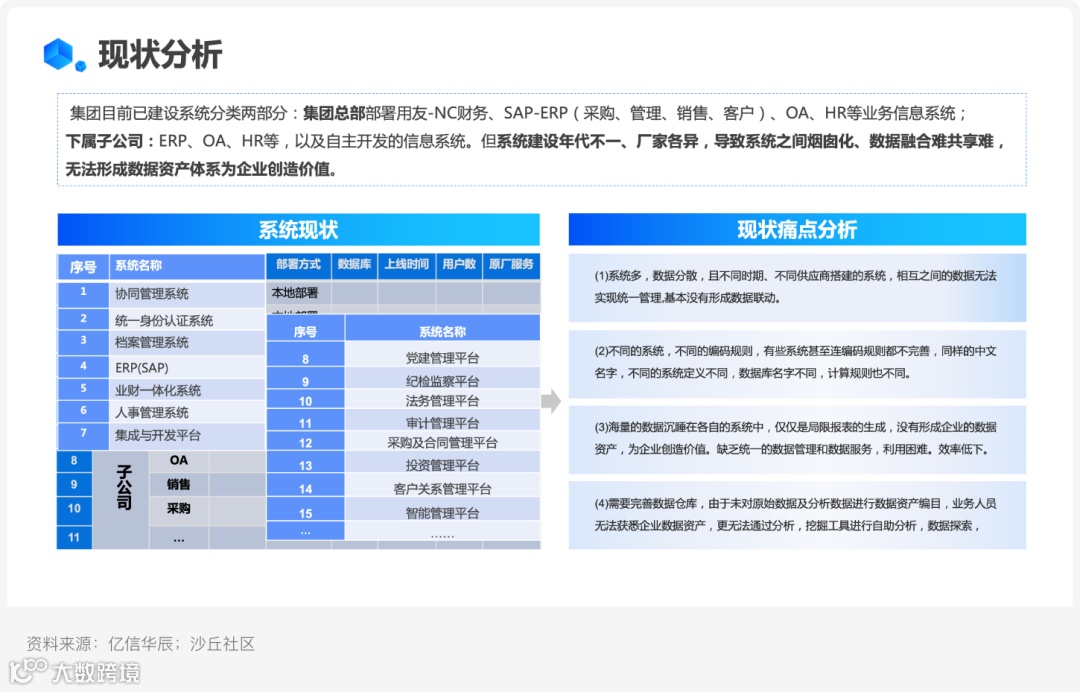Click the 销售 cell under 子公司
Image resolution: width=1080 pixels, height=692 pixels.
coord(178,485)
